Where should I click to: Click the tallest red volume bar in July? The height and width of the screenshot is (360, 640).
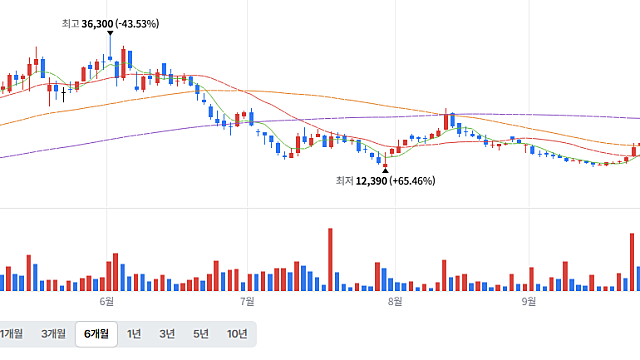tap(330, 260)
